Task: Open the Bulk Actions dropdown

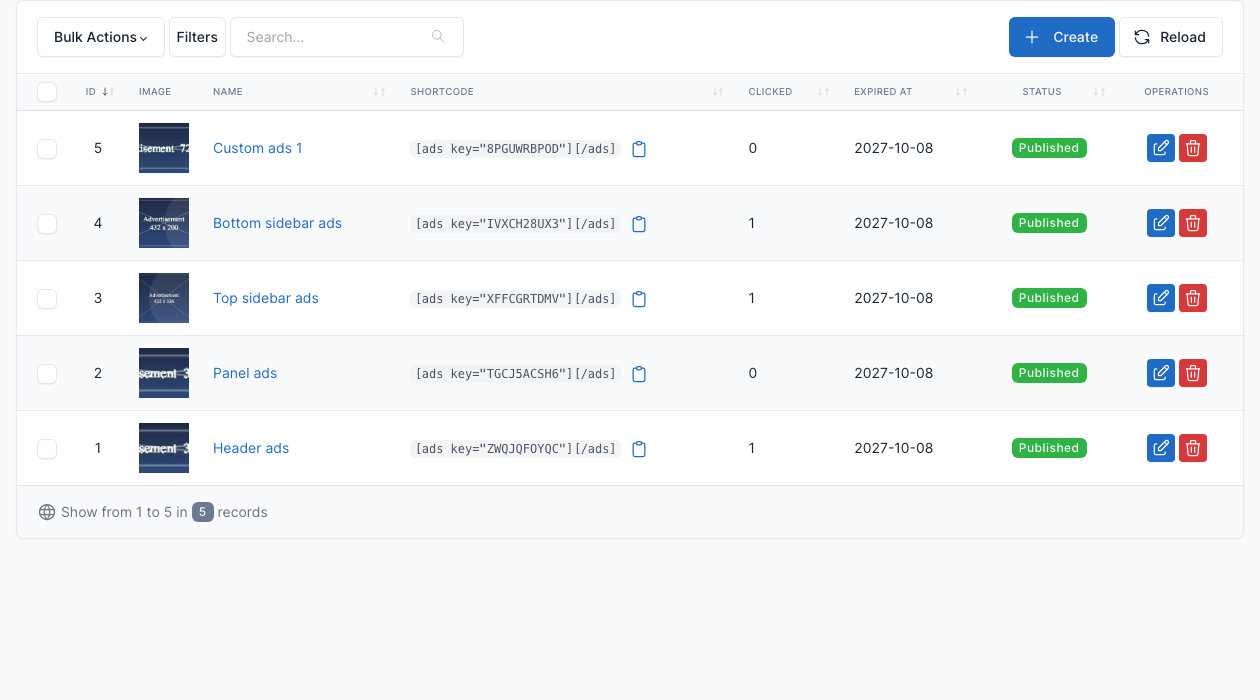Action: 101,37
